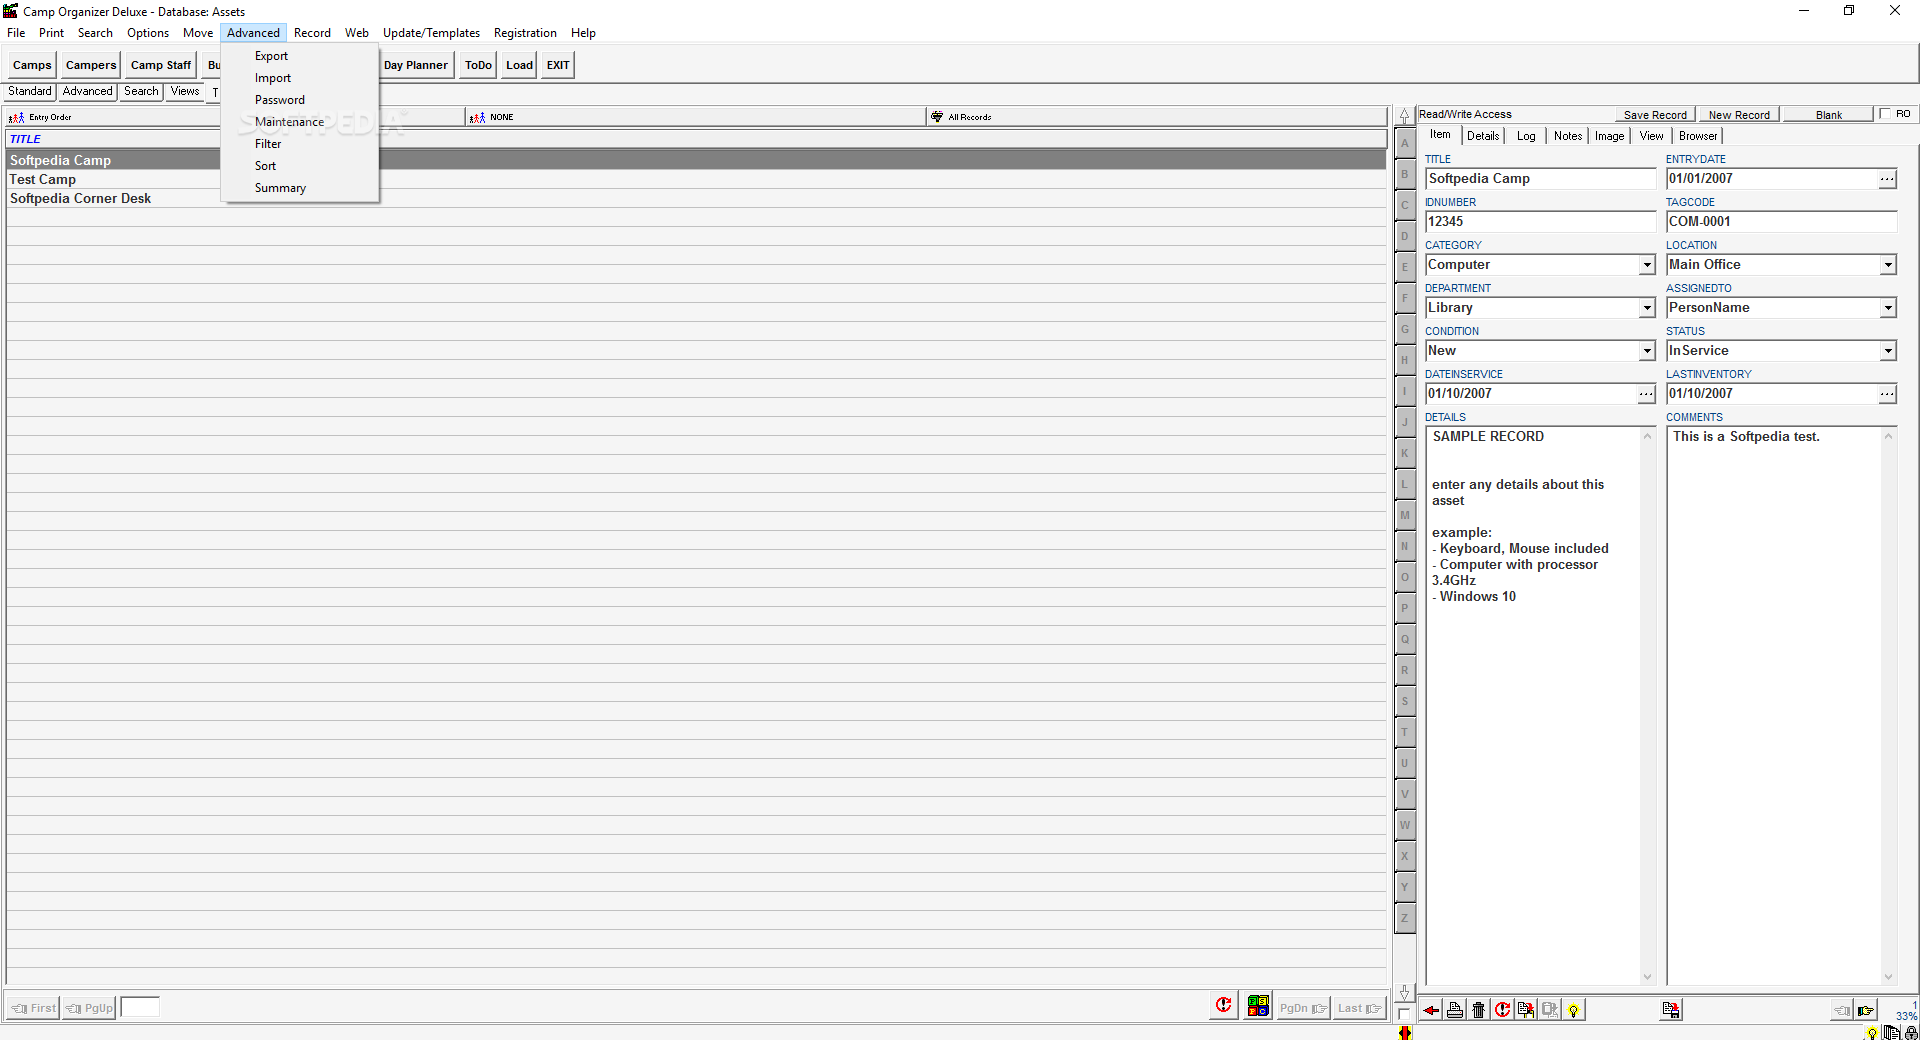Click the up arrow above alphabet index

click(x=1405, y=116)
